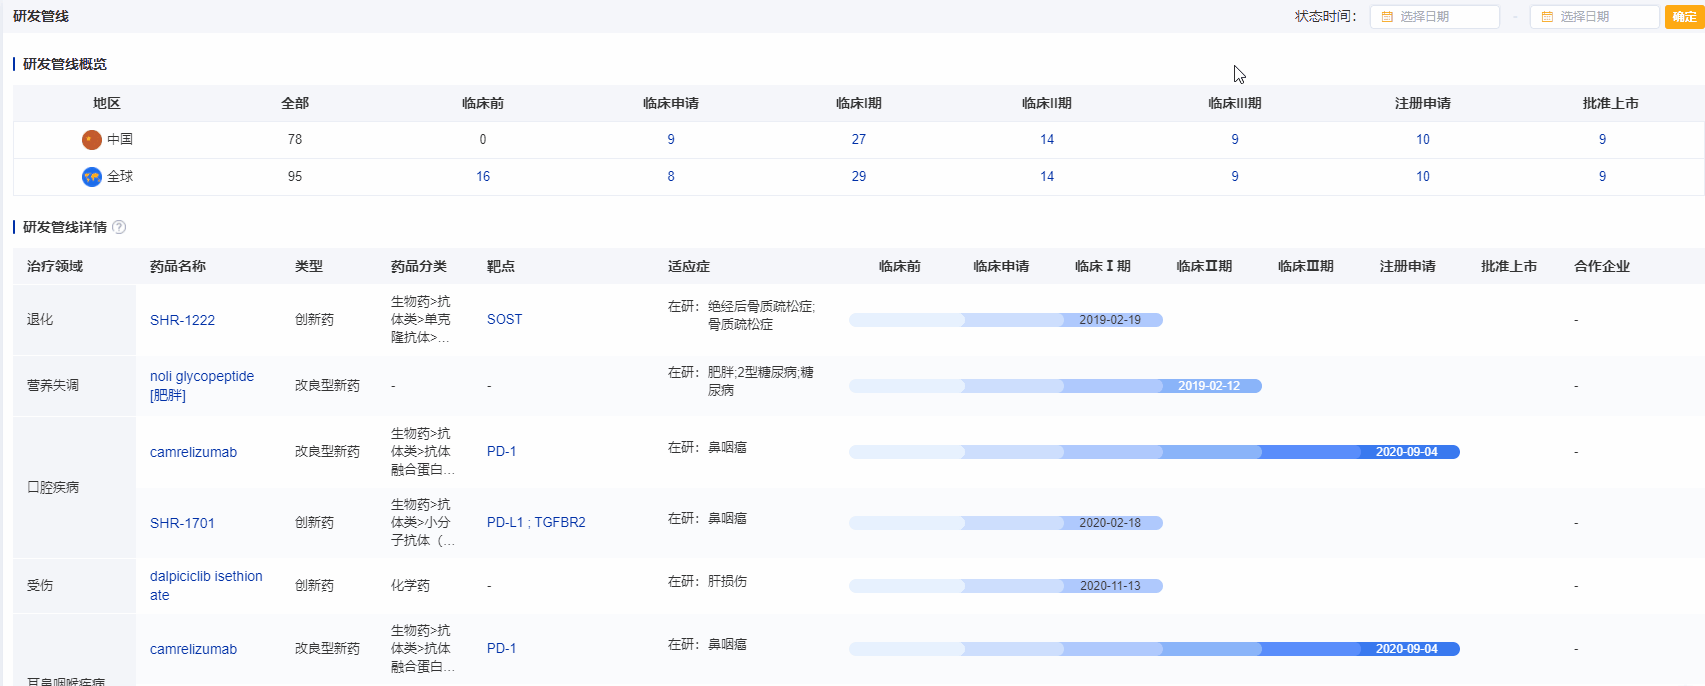Open the global 临床申请 count of 8
Viewport: 1705px width, 686px height.
coord(671,177)
